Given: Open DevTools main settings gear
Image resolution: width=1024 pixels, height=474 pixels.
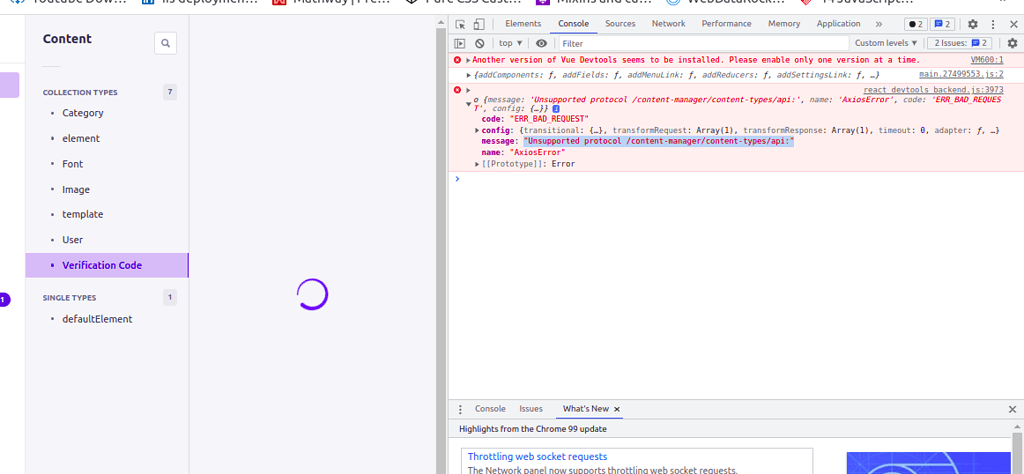Looking at the screenshot, I should coord(972,24).
